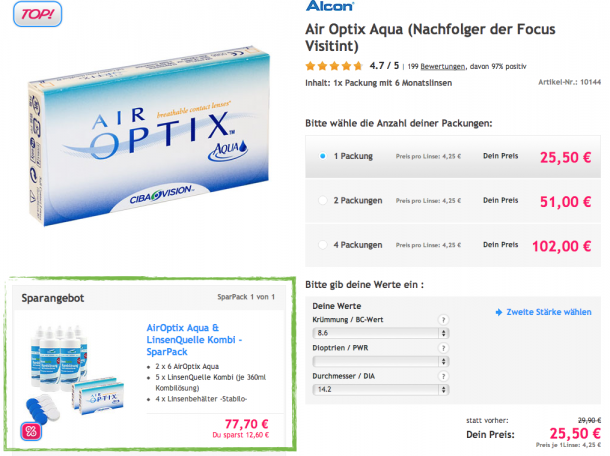
Task: Open the Krümmung dropdown showing 8.6
Action: pyautogui.click(x=381, y=333)
